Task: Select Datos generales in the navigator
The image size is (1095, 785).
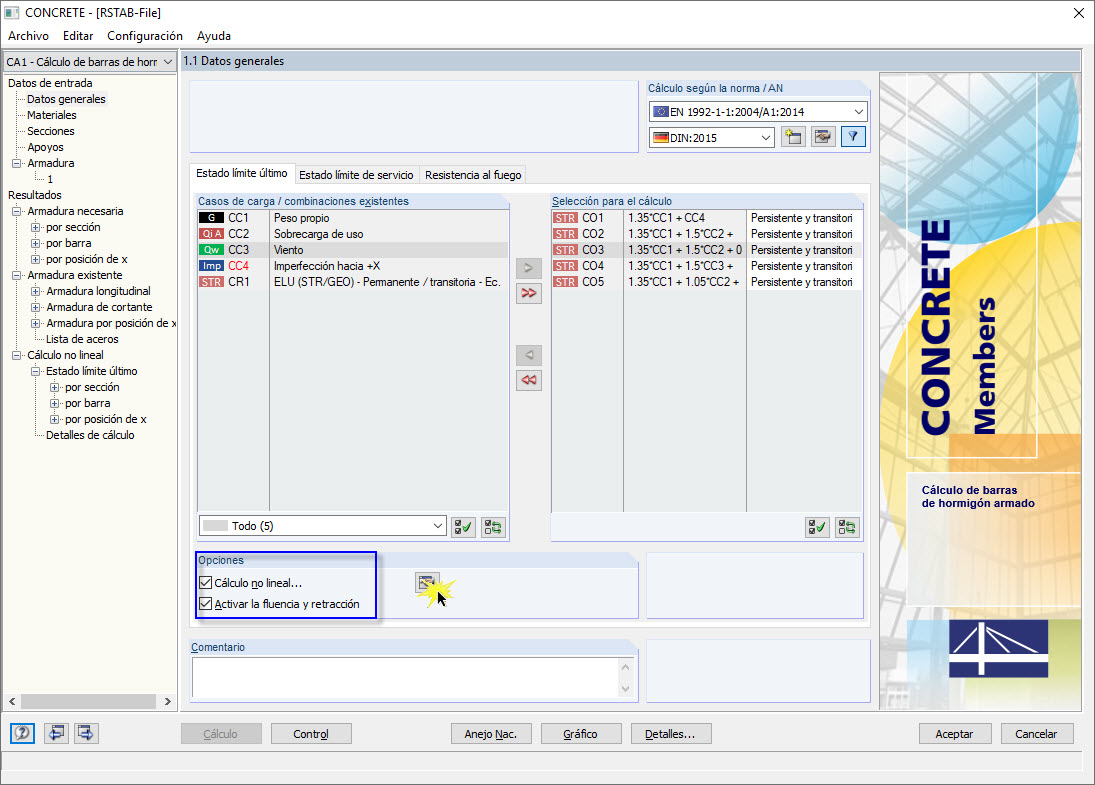Action: (66, 99)
